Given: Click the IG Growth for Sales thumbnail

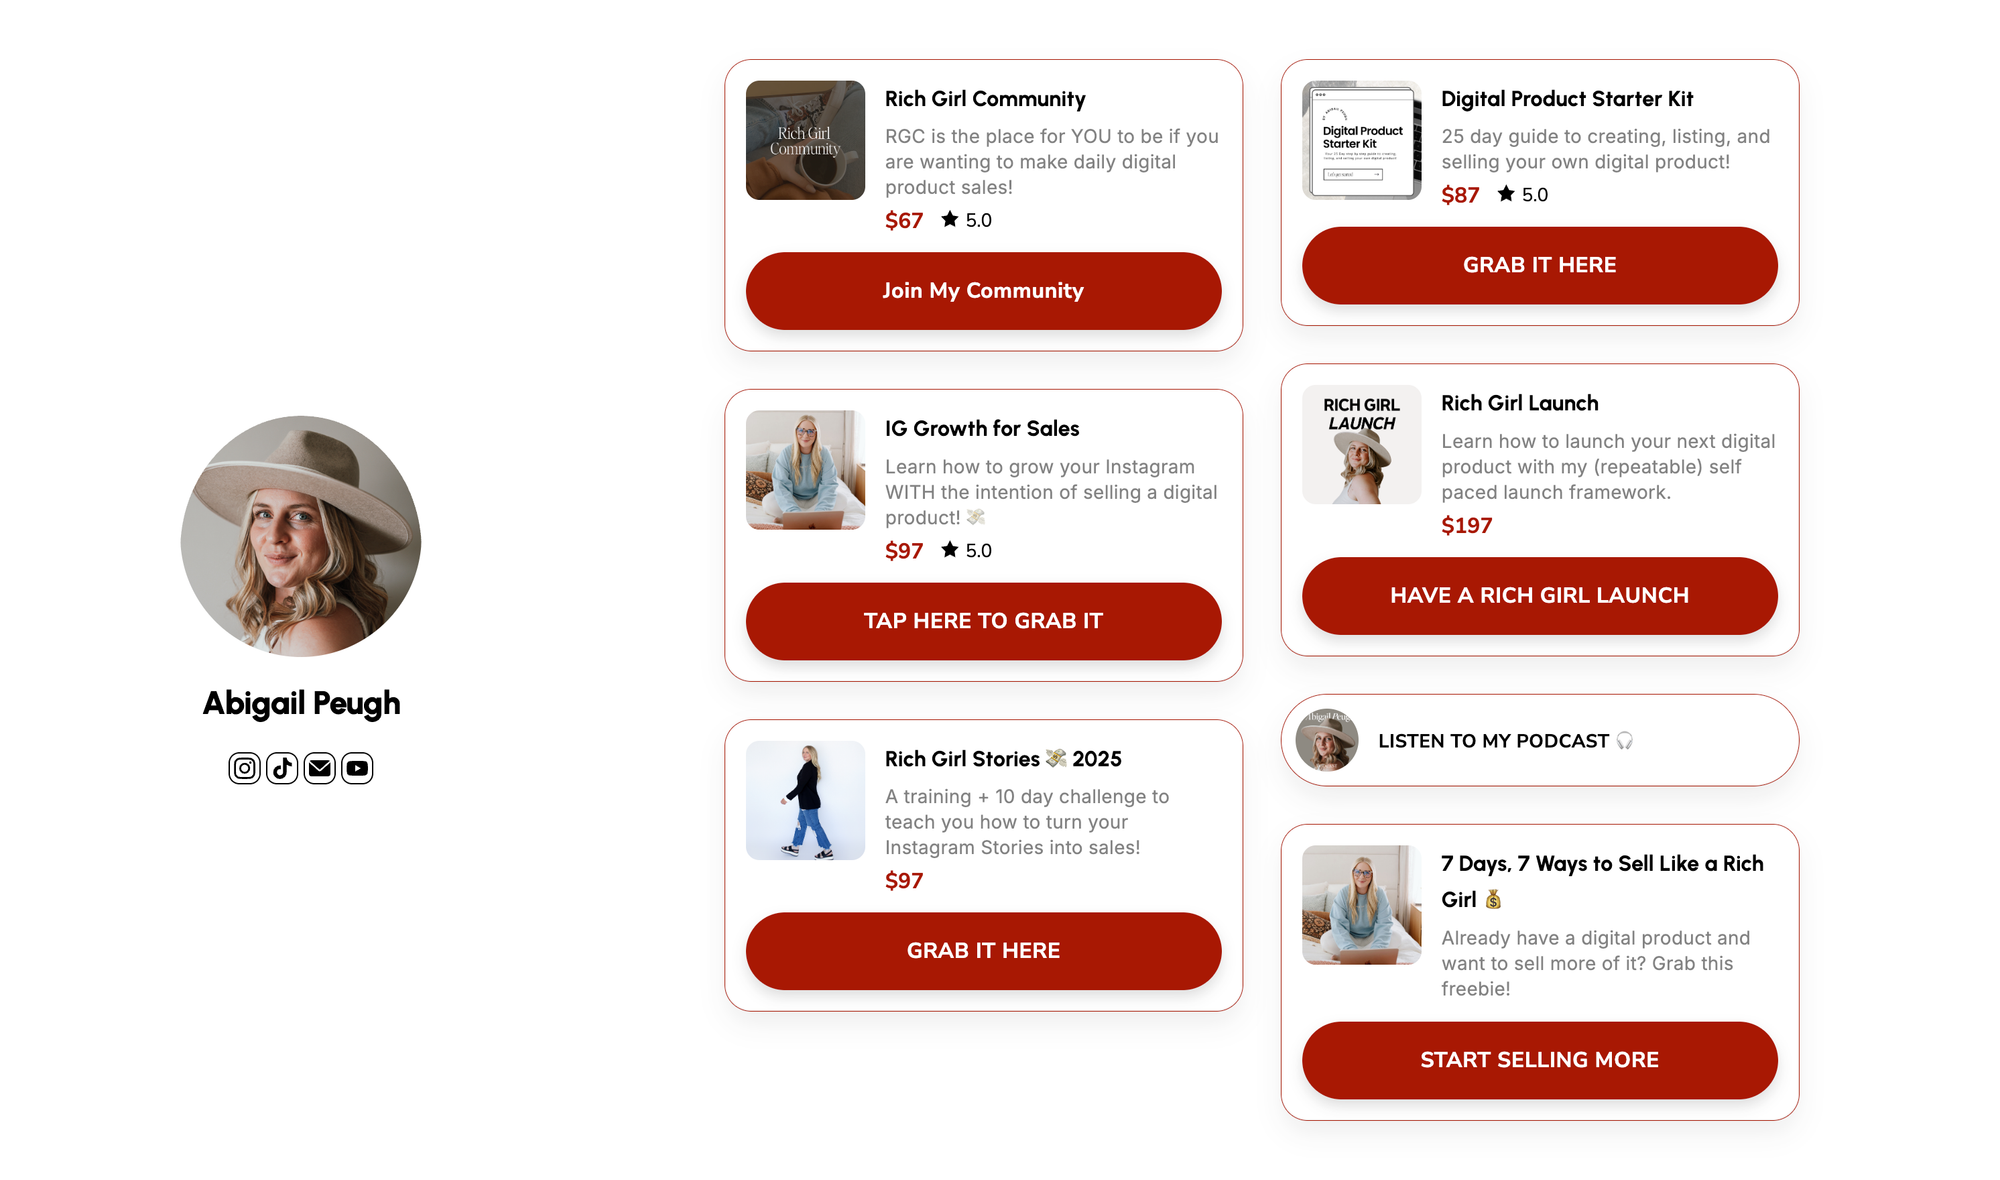Looking at the screenshot, I should pos(805,470).
